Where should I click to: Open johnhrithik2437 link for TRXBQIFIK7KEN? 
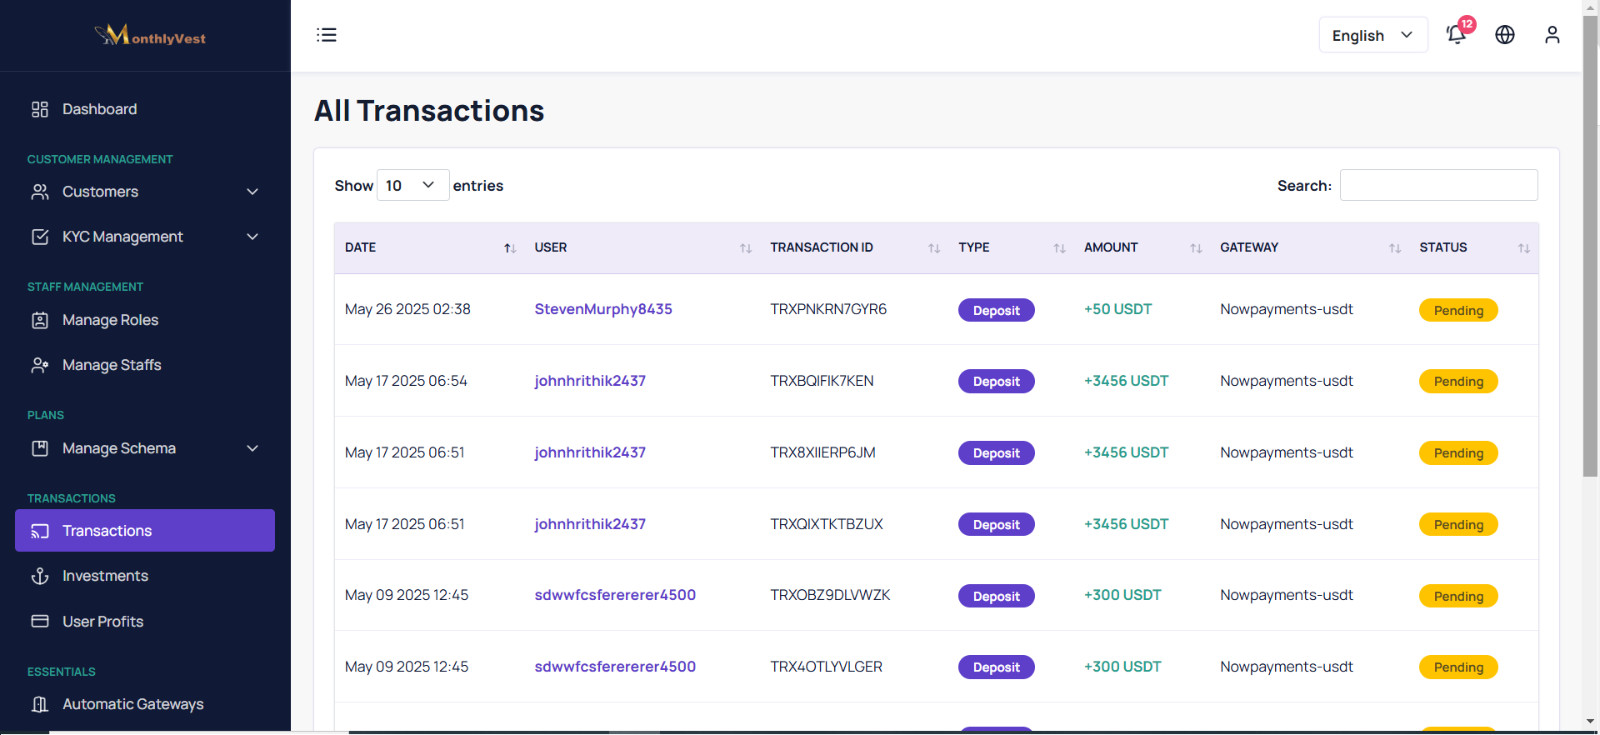(x=590, y=381)
